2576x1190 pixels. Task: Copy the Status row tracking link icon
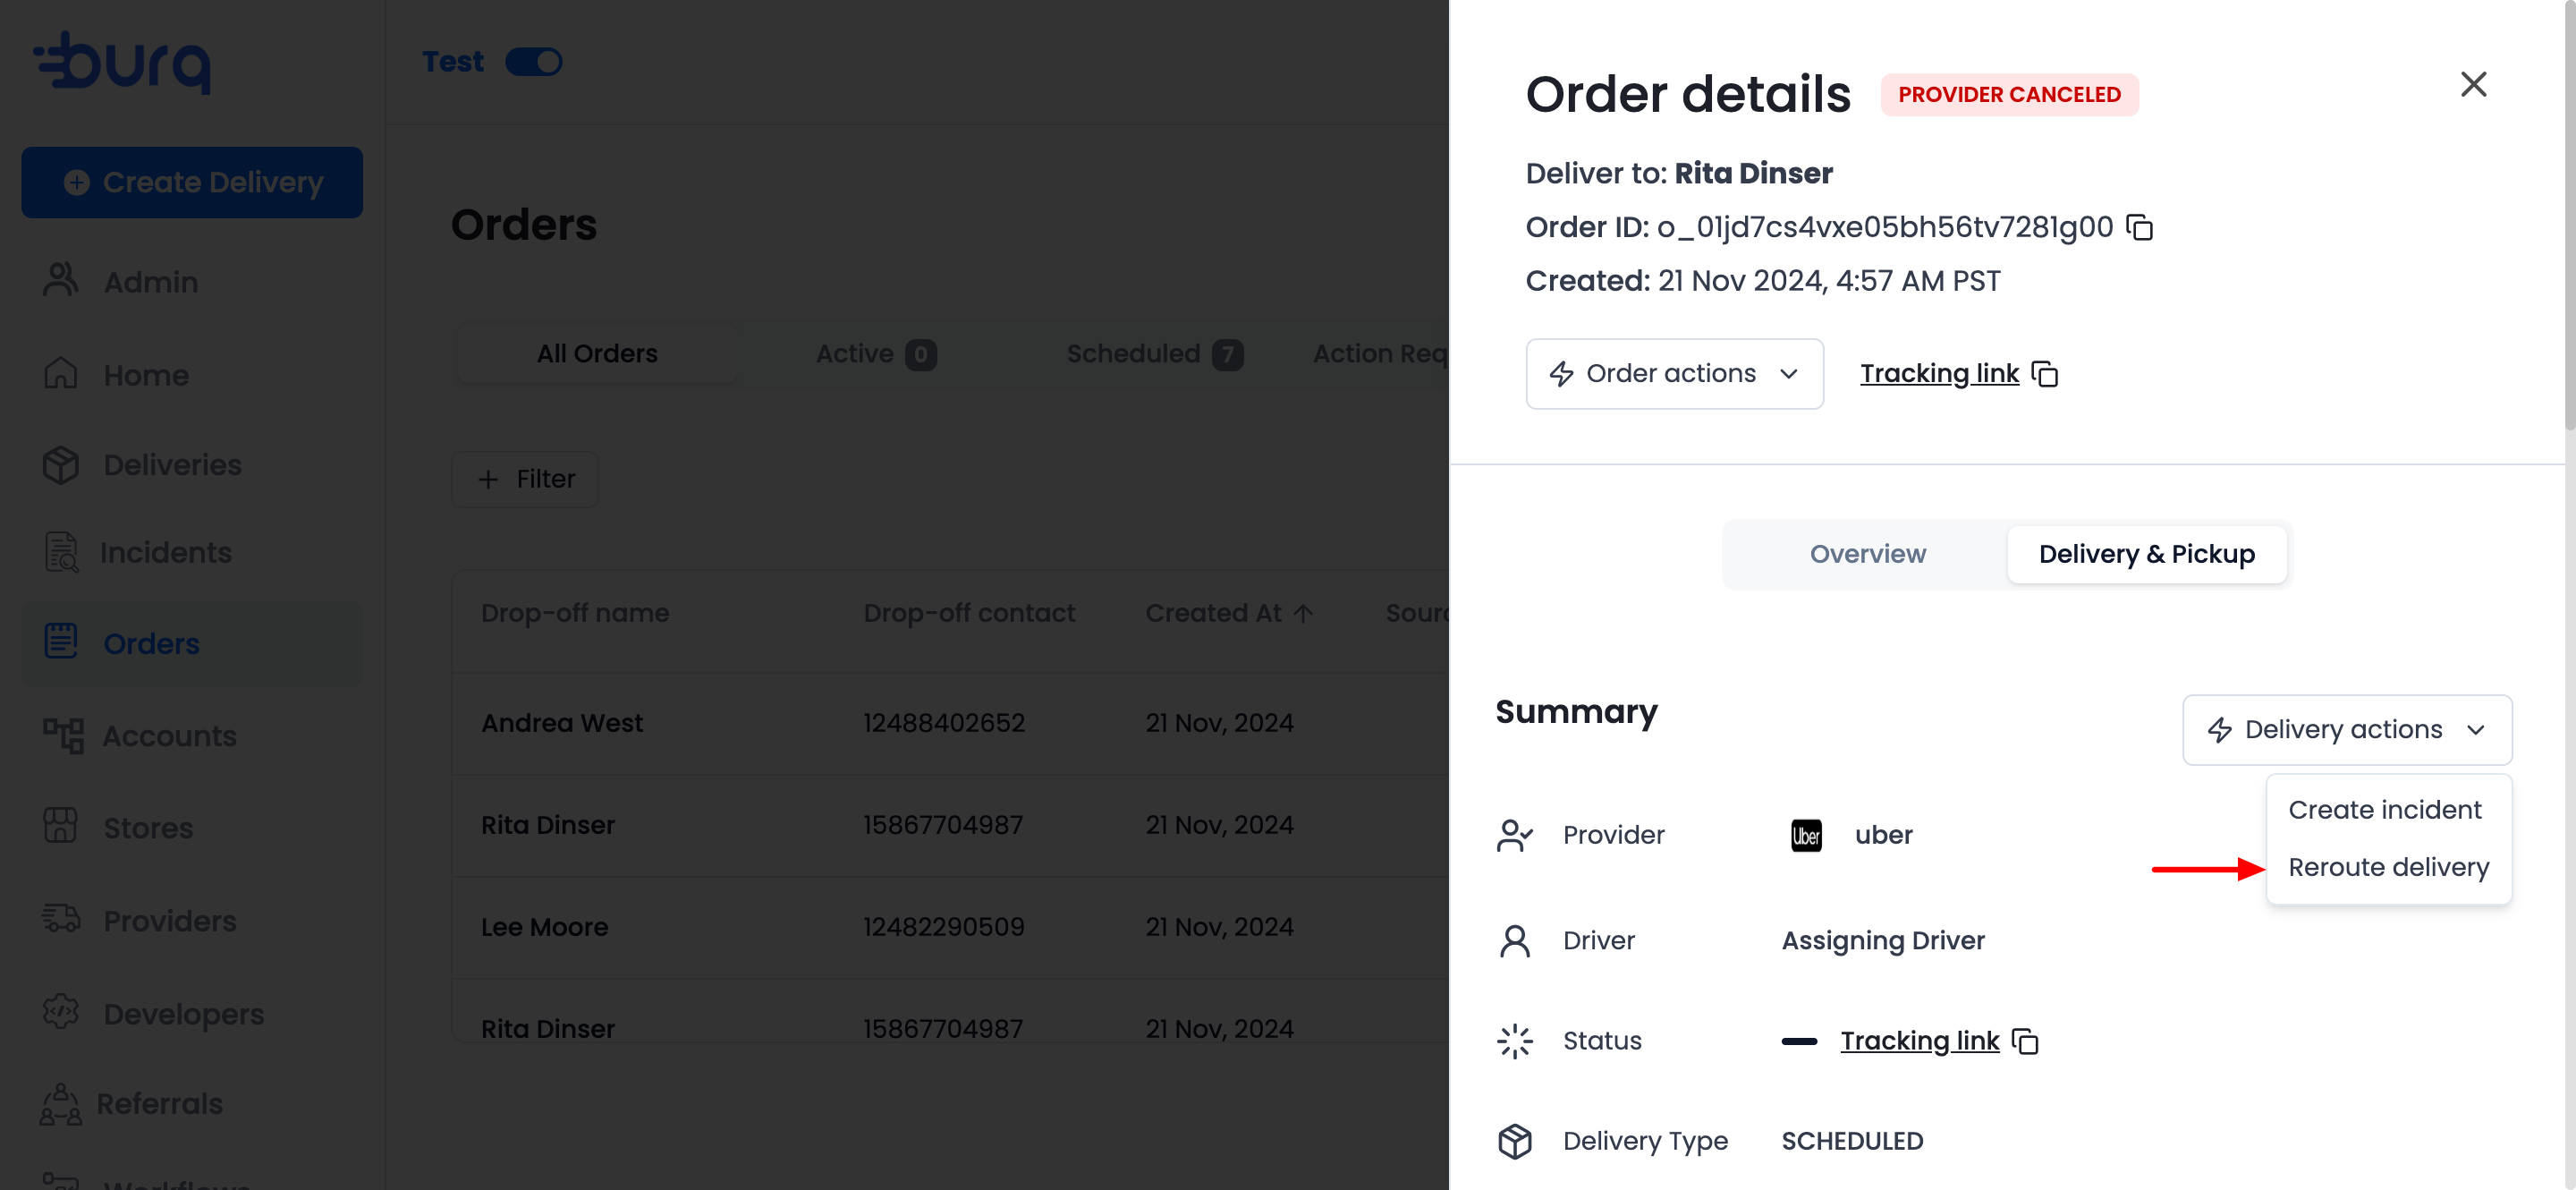pyautogui.click(x=2025, y=1041)
